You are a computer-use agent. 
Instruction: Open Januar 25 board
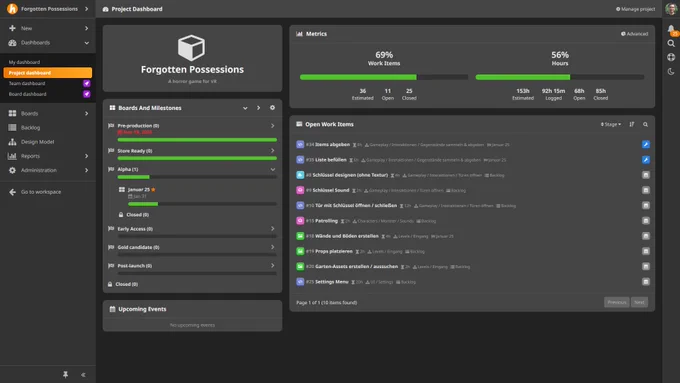(x=139, y=190)
